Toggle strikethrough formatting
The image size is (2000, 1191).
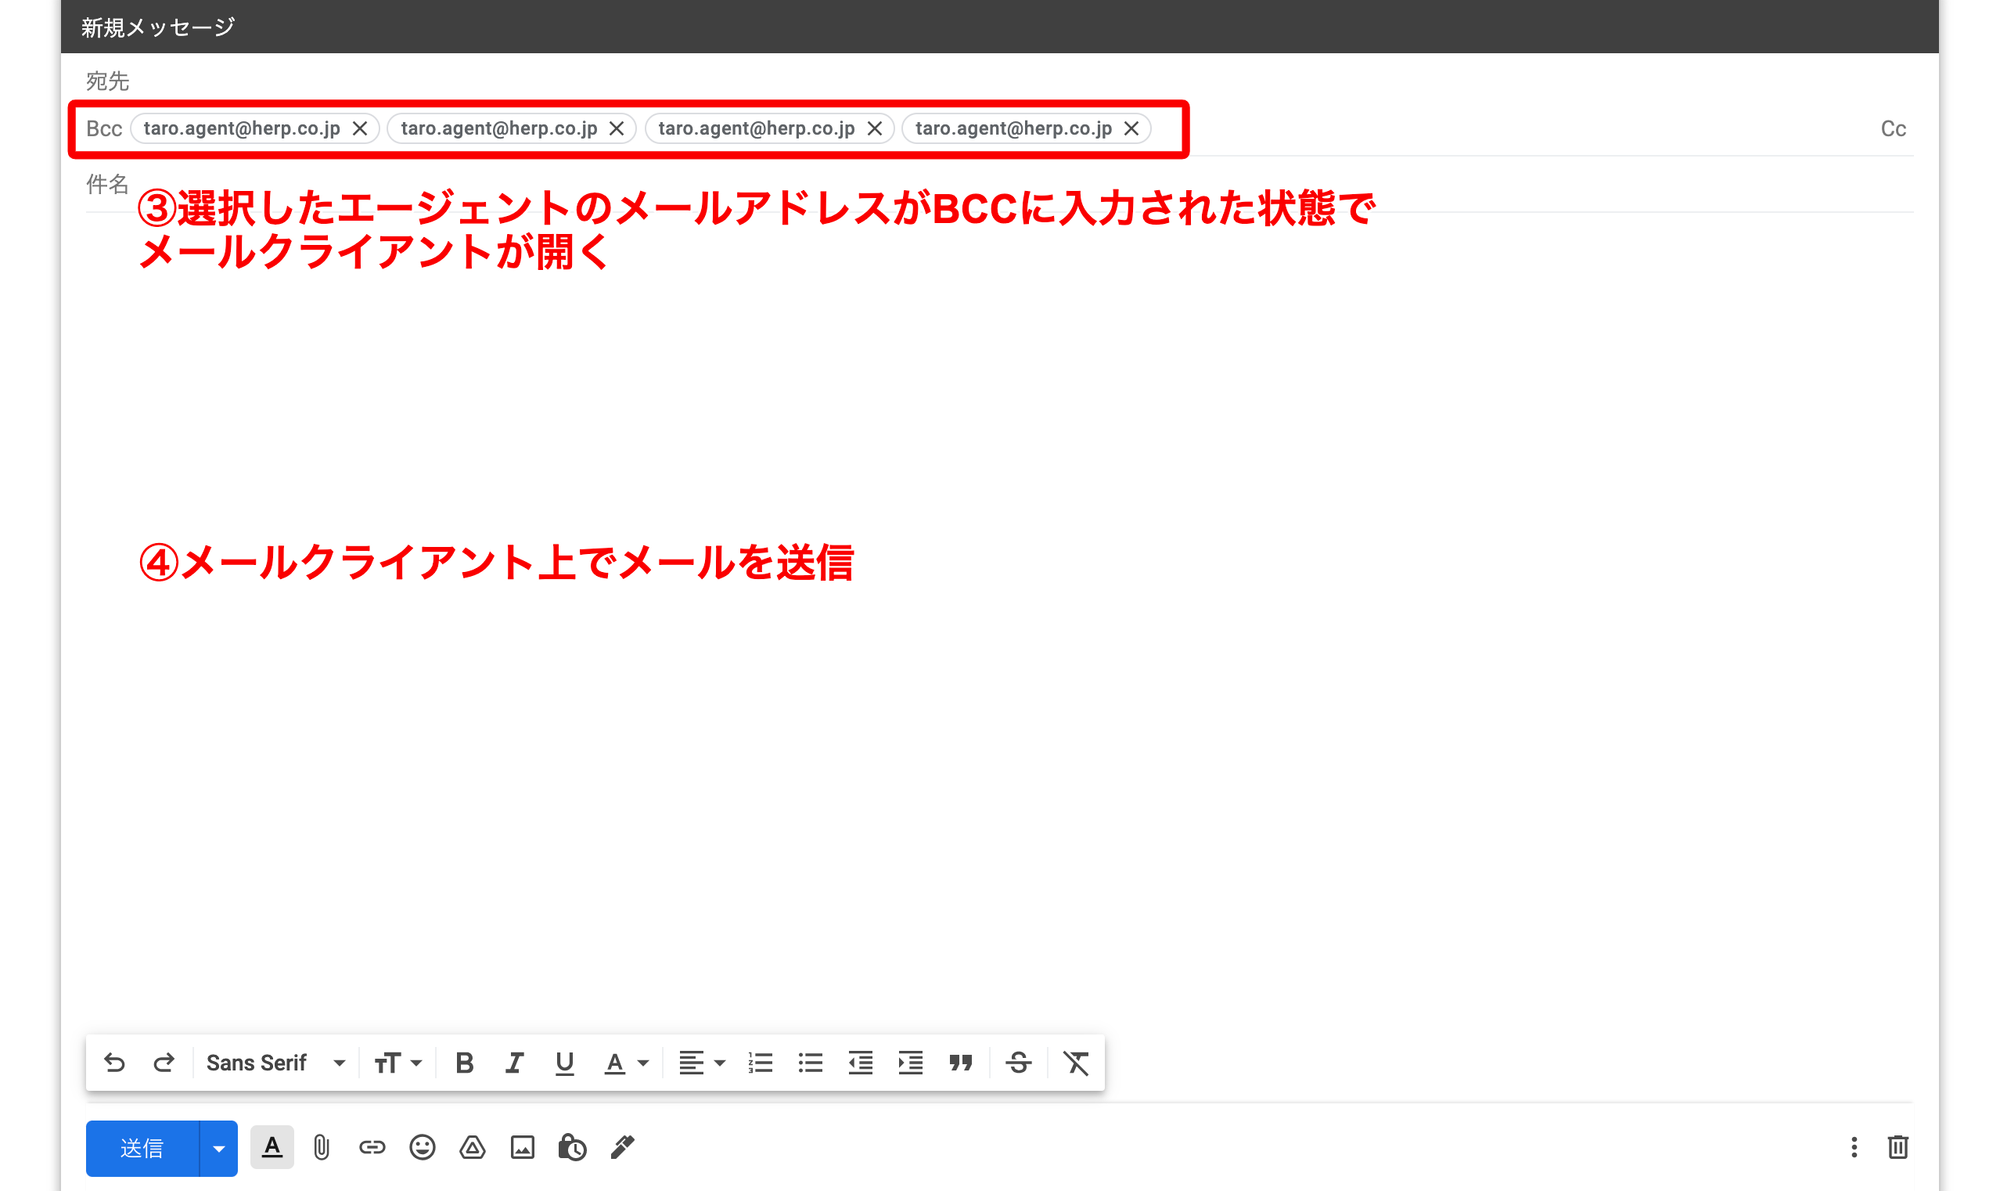pos(1018,1063)
